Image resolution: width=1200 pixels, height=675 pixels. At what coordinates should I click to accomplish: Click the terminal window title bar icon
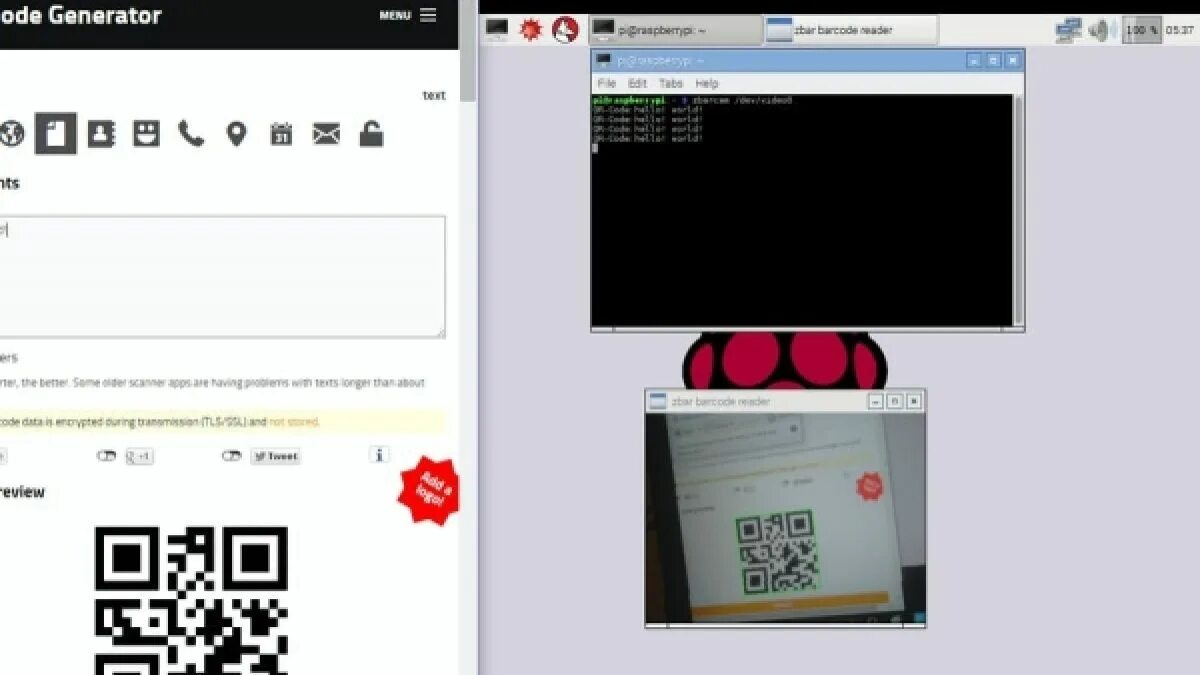604,60
